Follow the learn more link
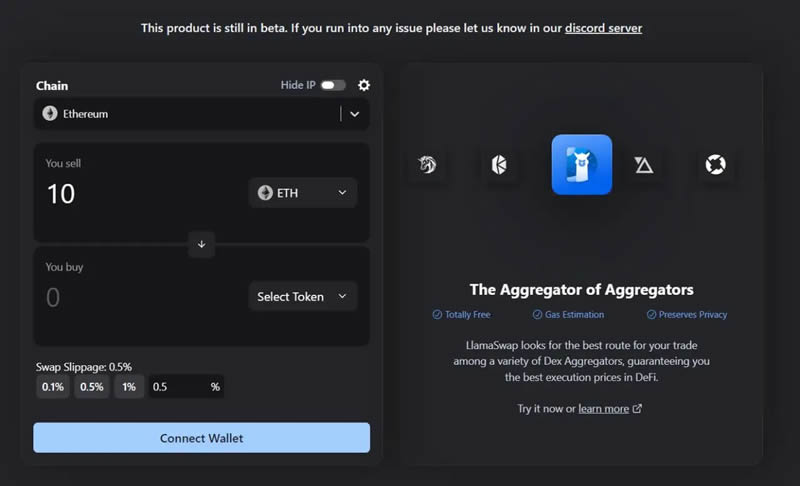 (x=603, y=409)
